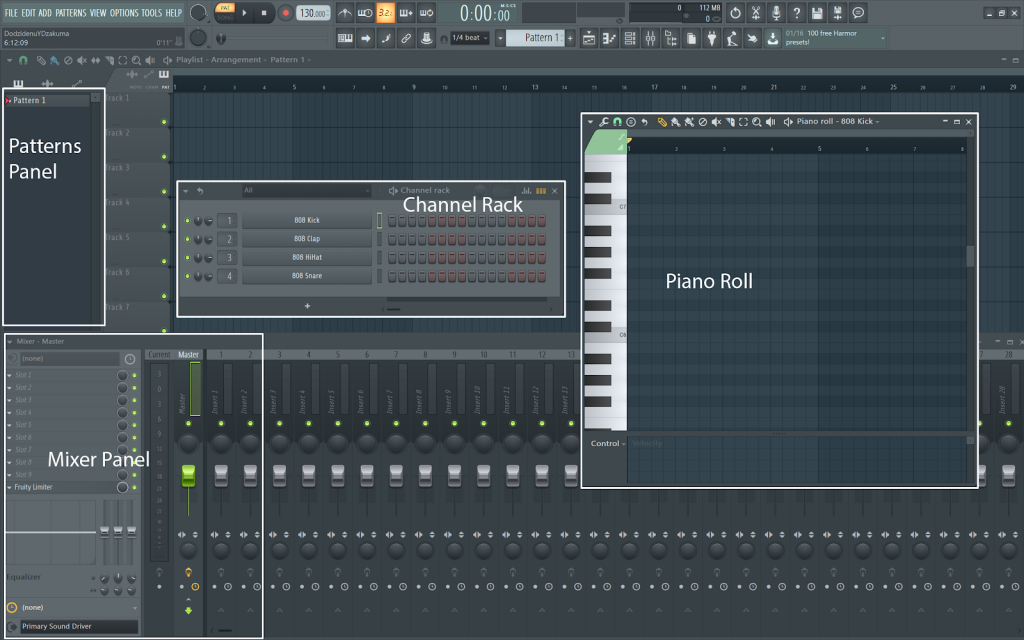This screenshot has width=1024, height=640.
Task: Open the plugin picker plug icon
Action: (x=712, y=39)
